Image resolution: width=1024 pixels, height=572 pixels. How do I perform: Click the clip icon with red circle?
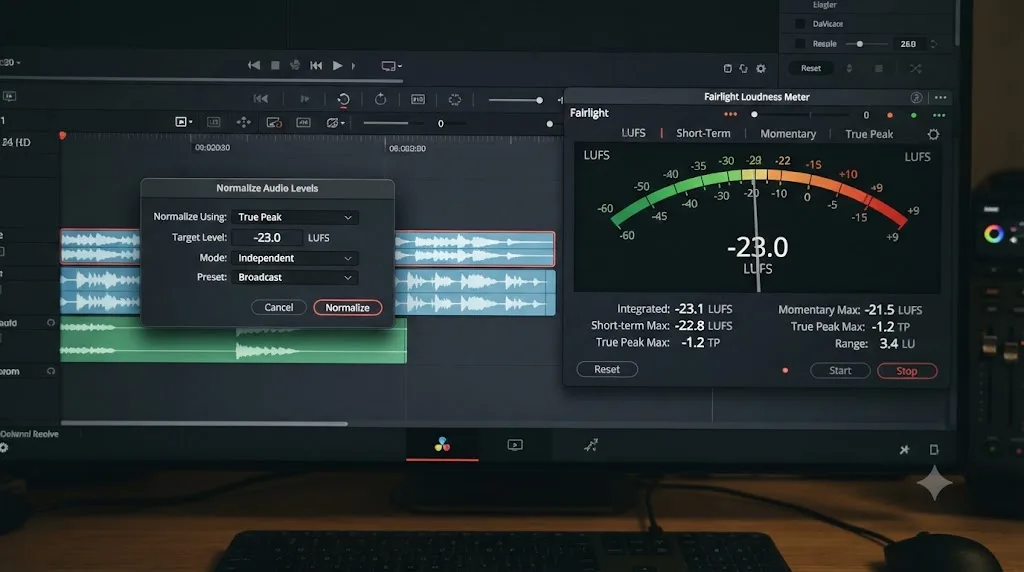(x=274, y=122)
